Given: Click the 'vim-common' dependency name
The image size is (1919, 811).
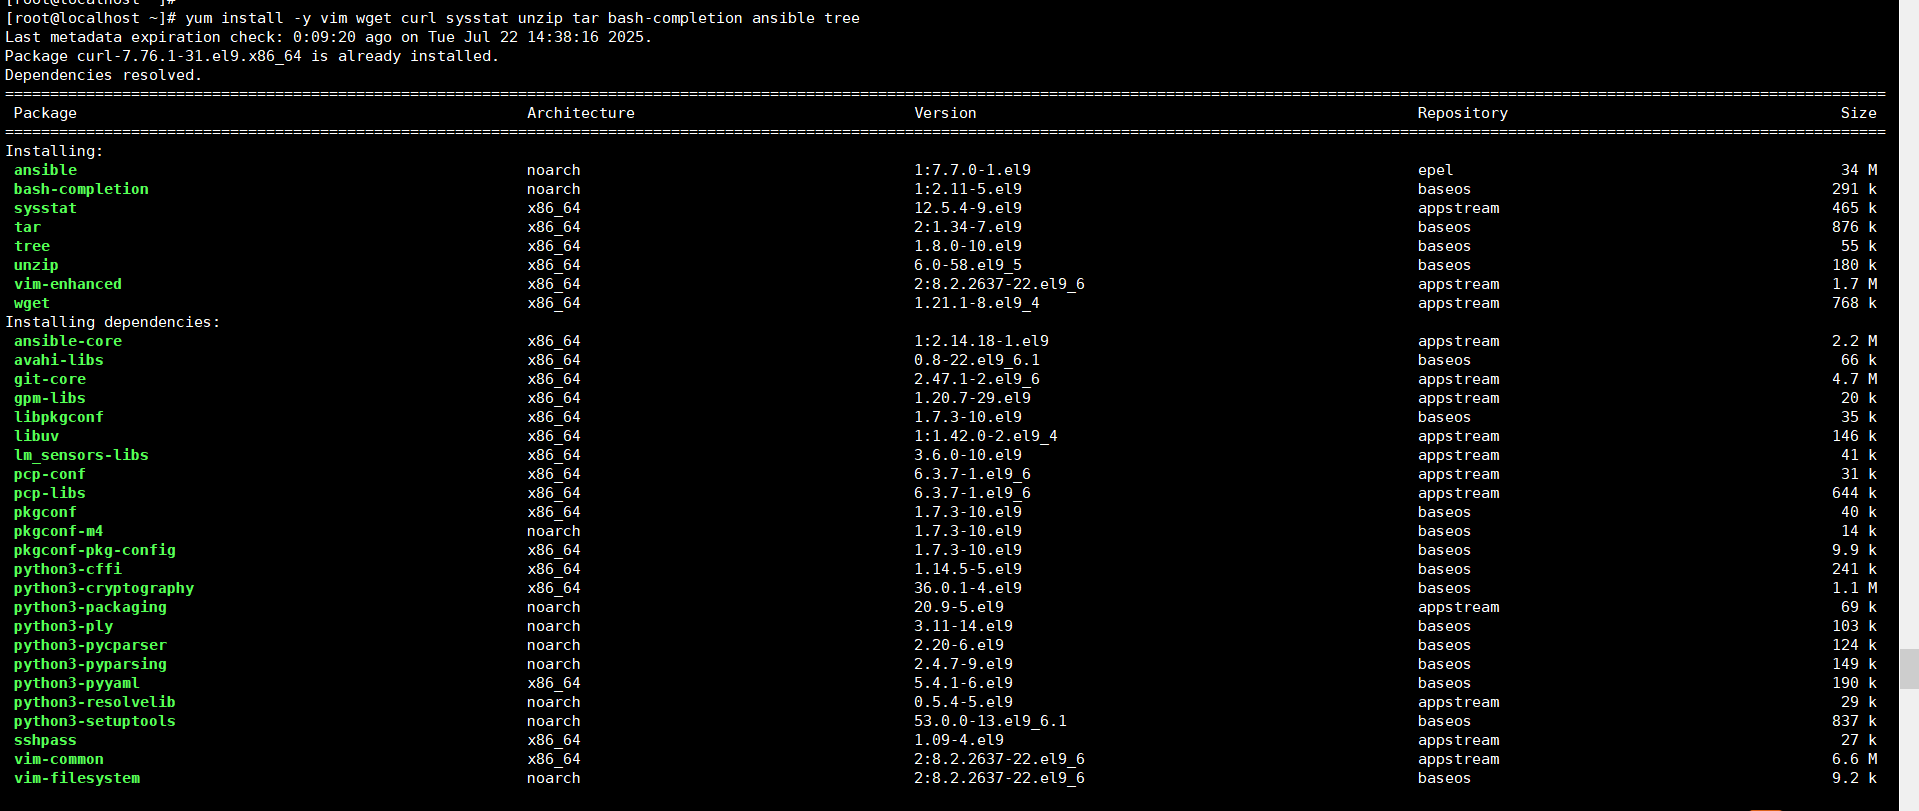Looking at the screenshot, I should (x=59, y=759).
